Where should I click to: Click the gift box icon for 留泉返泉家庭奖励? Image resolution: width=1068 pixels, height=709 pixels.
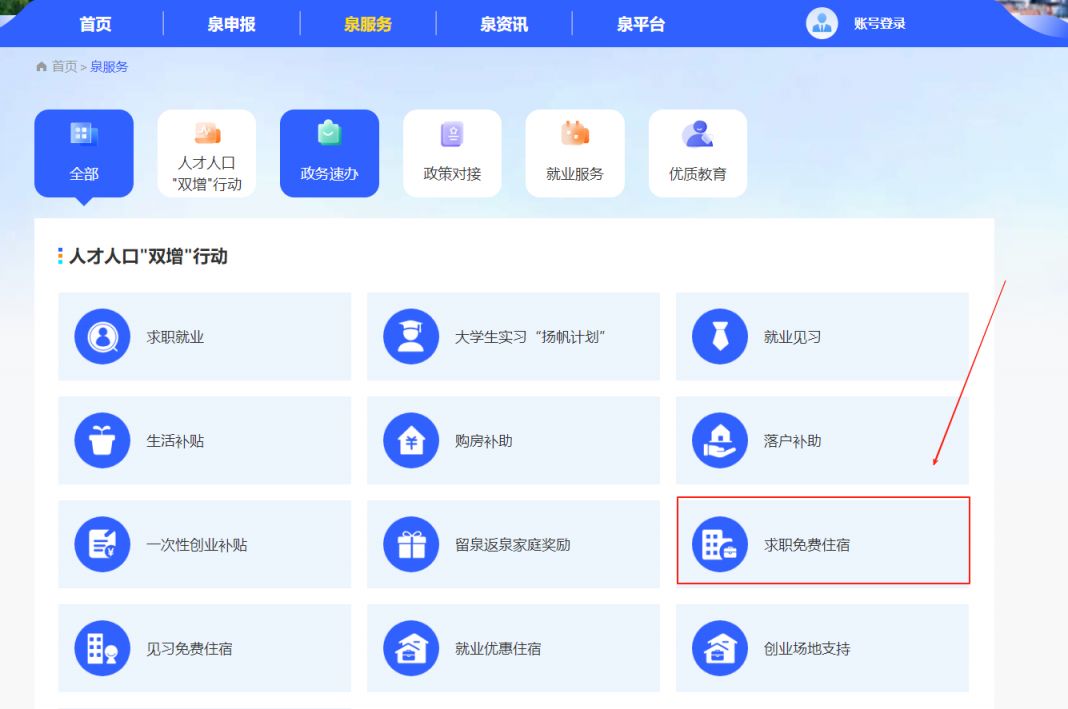tap(411, 545)
